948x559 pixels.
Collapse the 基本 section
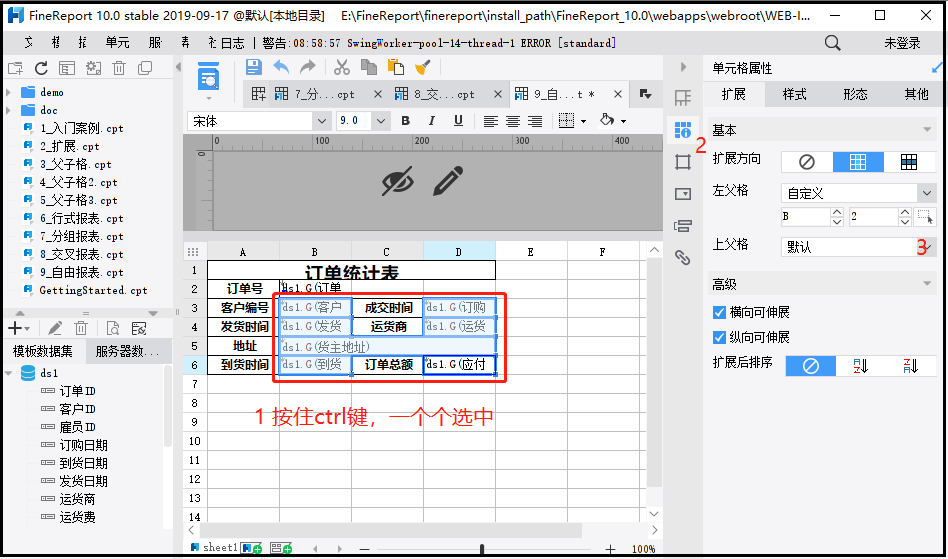(927, 130)
